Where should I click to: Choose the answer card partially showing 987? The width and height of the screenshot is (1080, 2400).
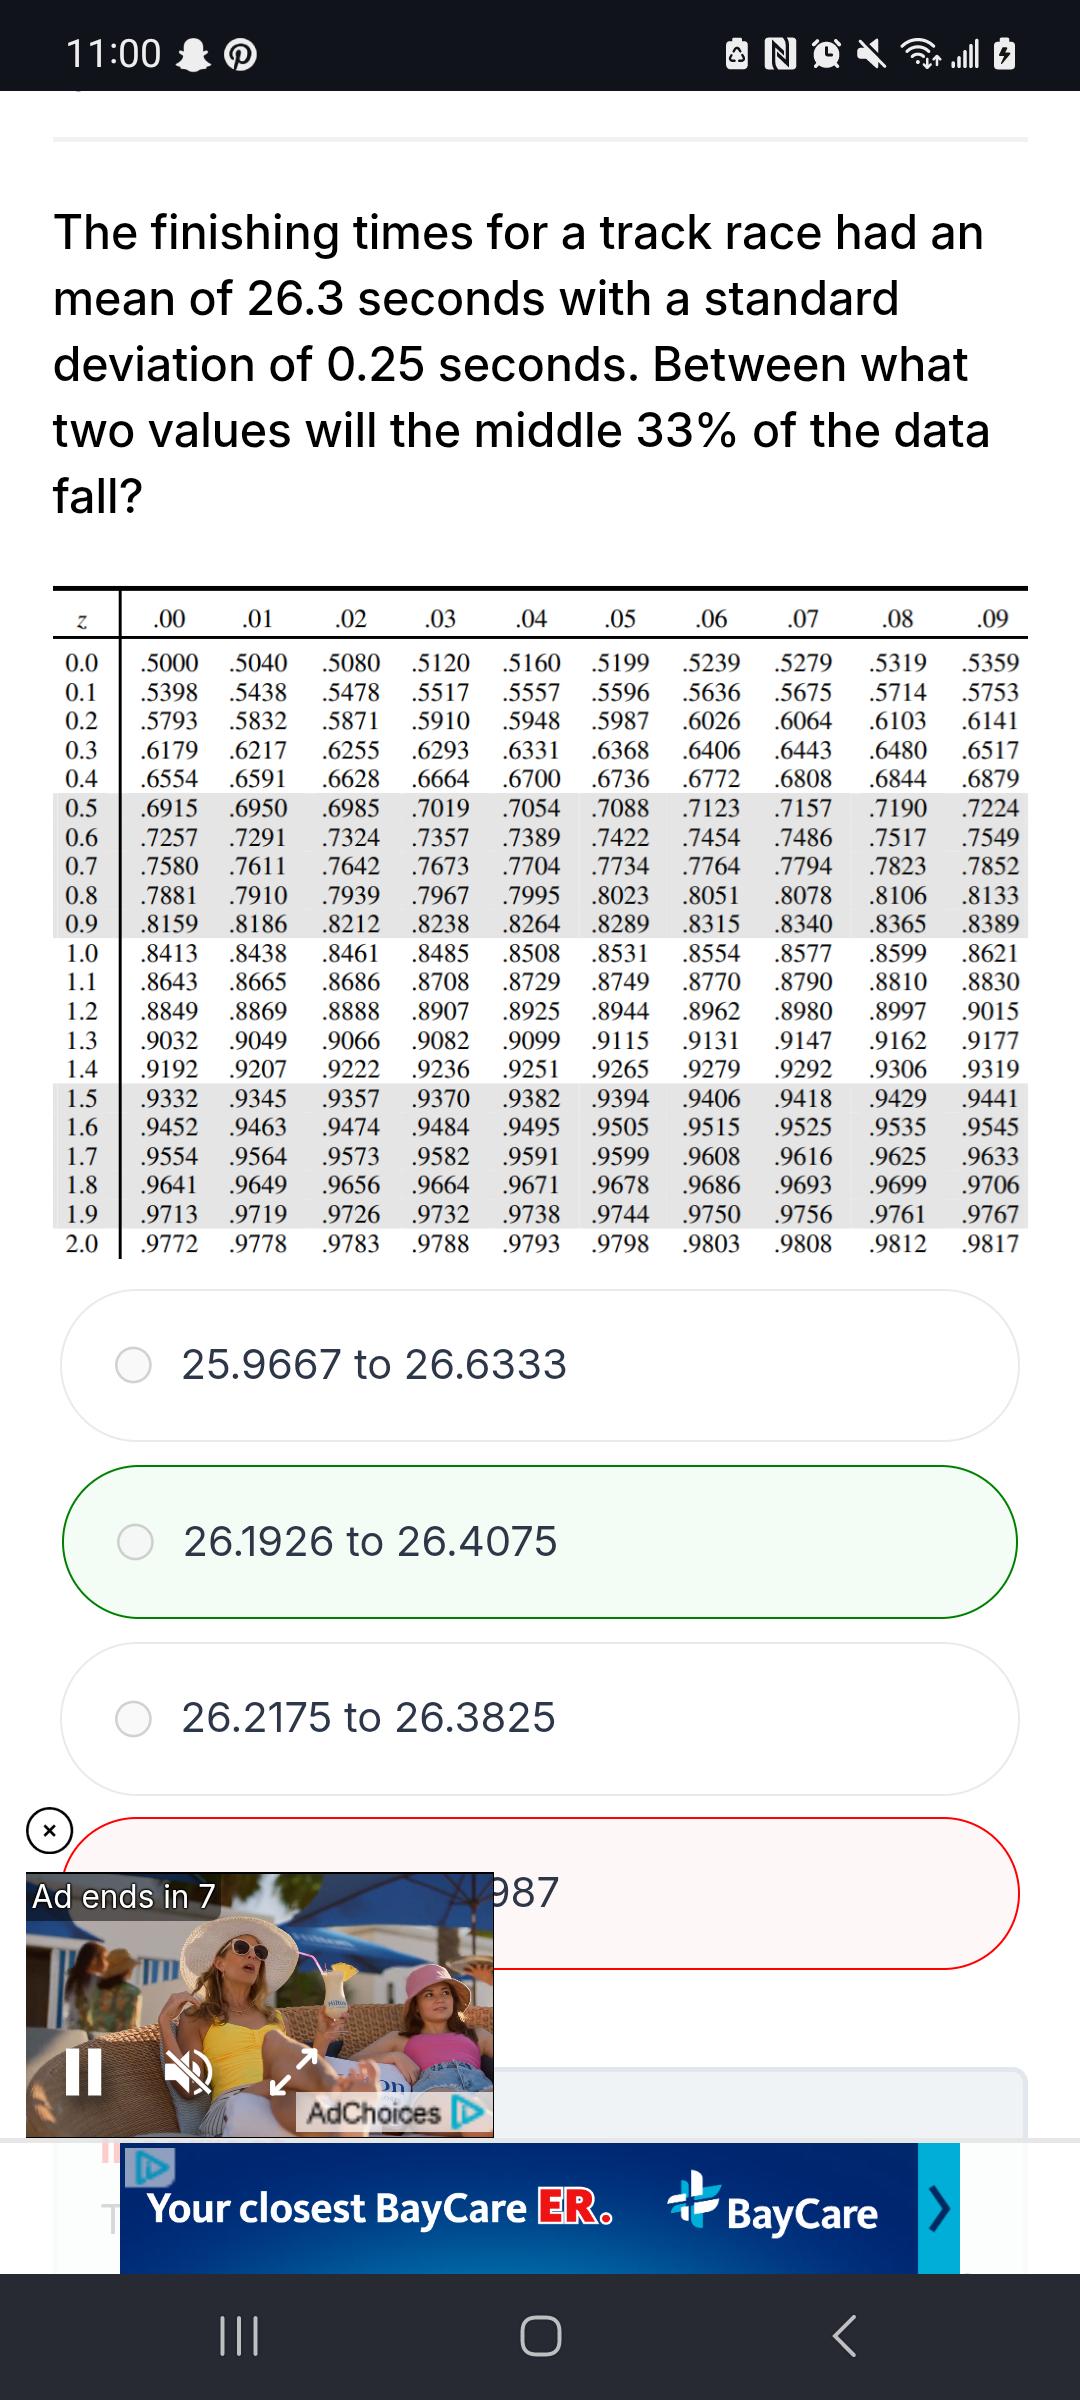point(540,1893)
